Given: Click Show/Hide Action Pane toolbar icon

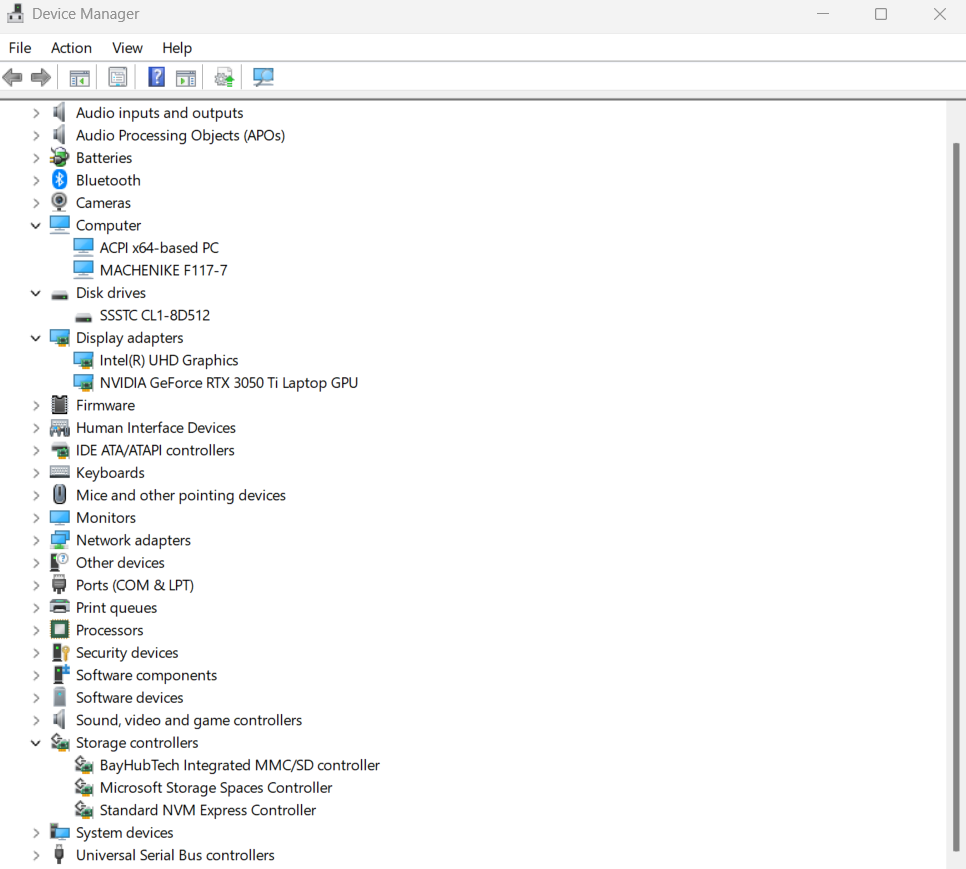Looking at the screenshot, I should [x=185, y=78].
